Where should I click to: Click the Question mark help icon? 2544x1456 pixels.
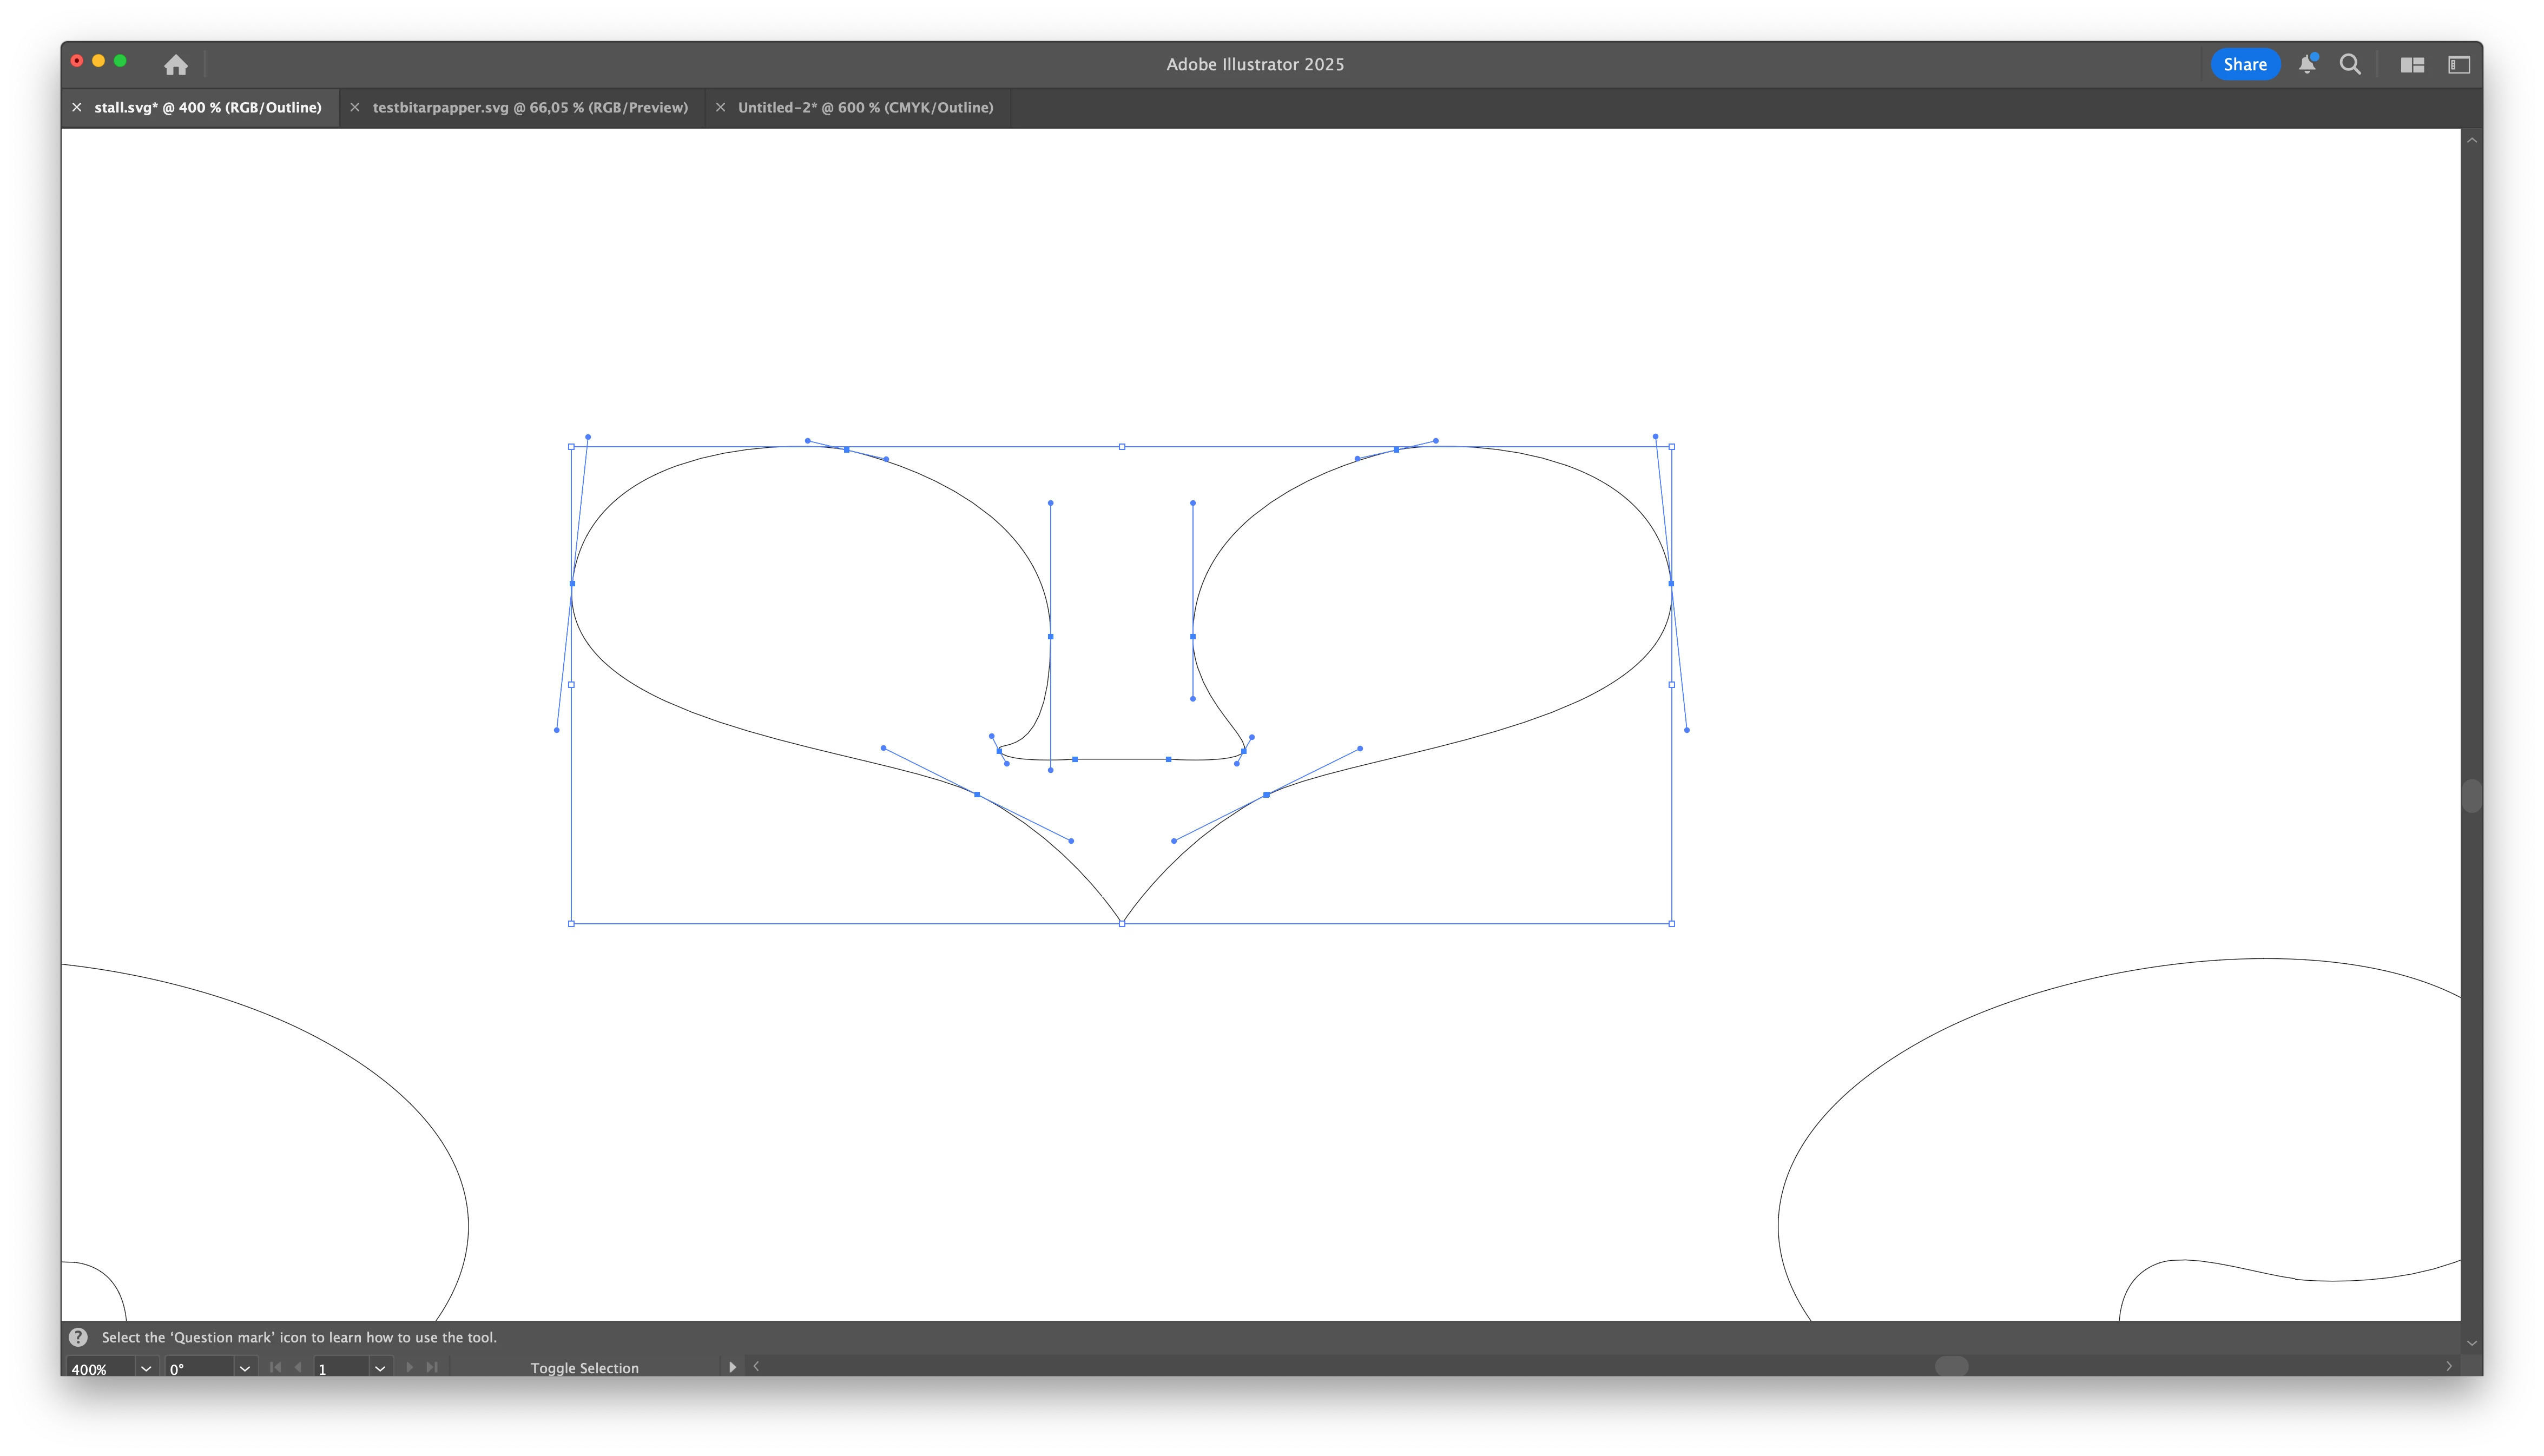pos(78,1337)
